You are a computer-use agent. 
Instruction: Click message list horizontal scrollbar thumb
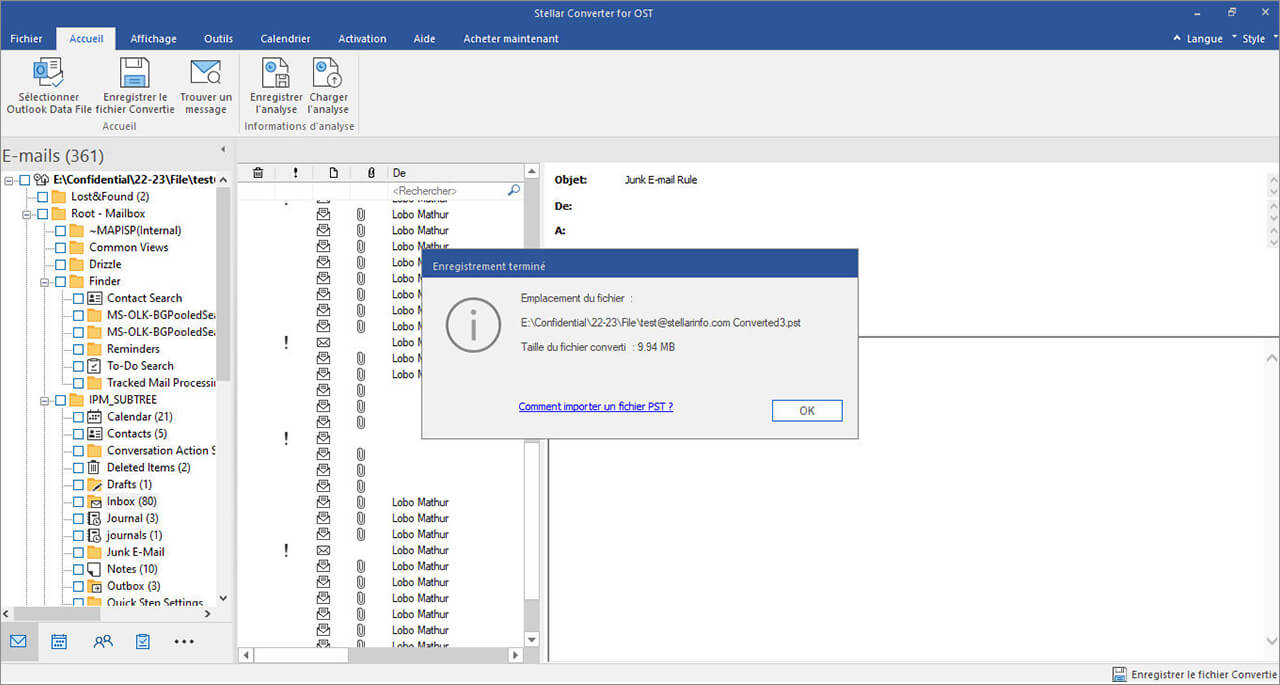(x=300, y=655)
